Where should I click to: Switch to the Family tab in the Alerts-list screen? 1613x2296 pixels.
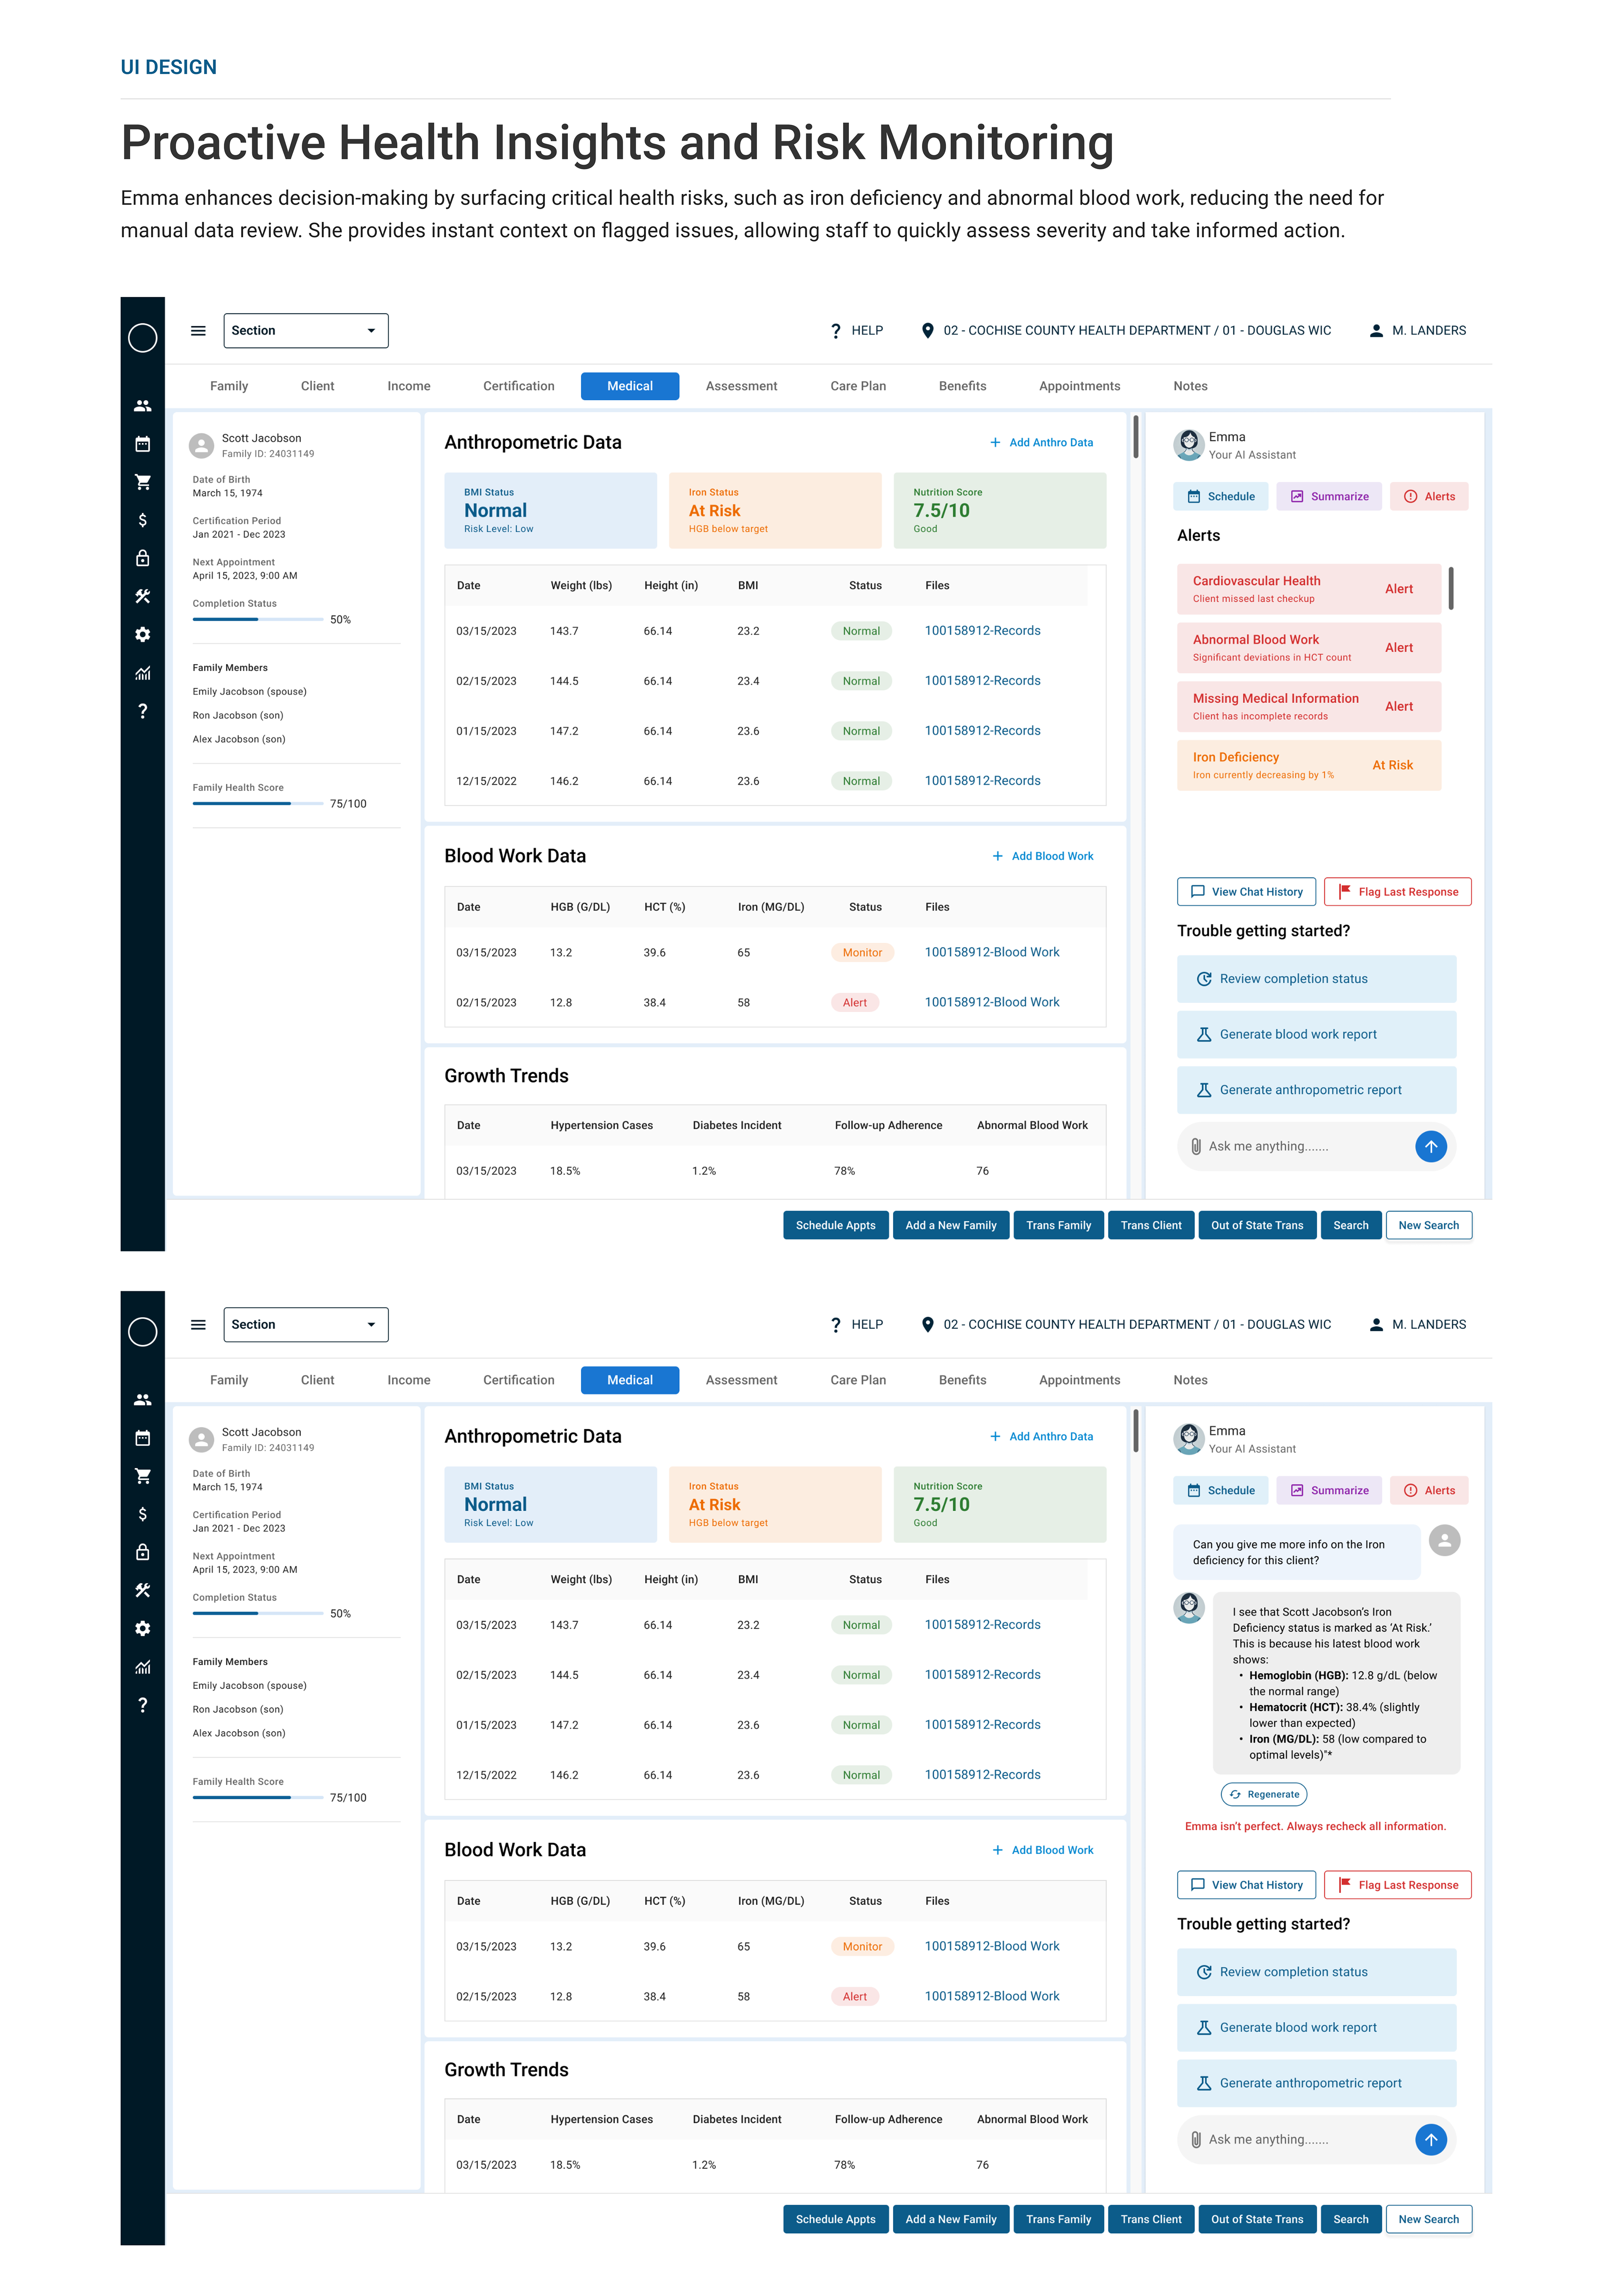[228, 386]
